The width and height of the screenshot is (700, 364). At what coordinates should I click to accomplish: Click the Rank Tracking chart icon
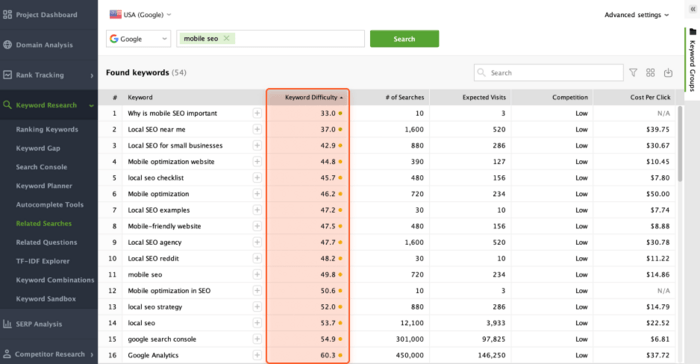click(8, 75)
